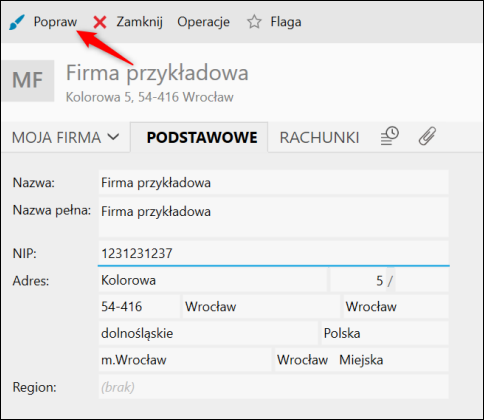Click the Adres: label
The image size is (484, 420).
tap(31, 281)
